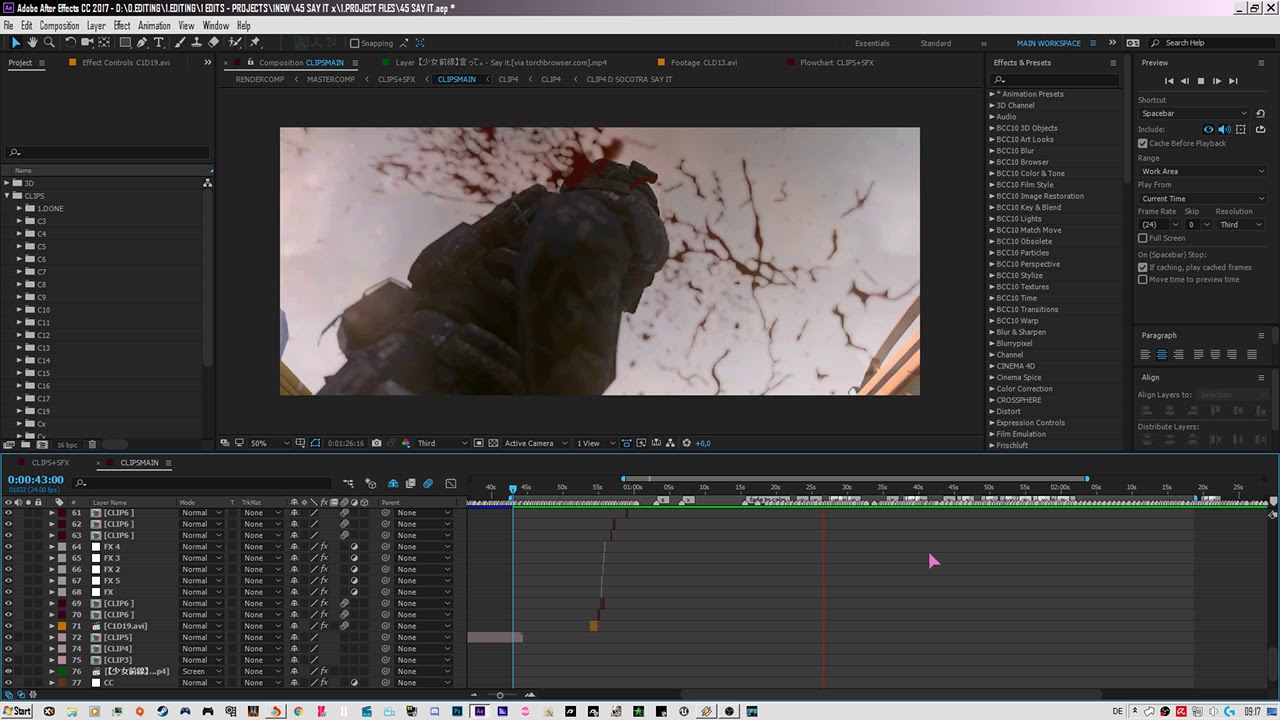
Task: Select the Pan Behind anchor point tool
Action: 105,43
